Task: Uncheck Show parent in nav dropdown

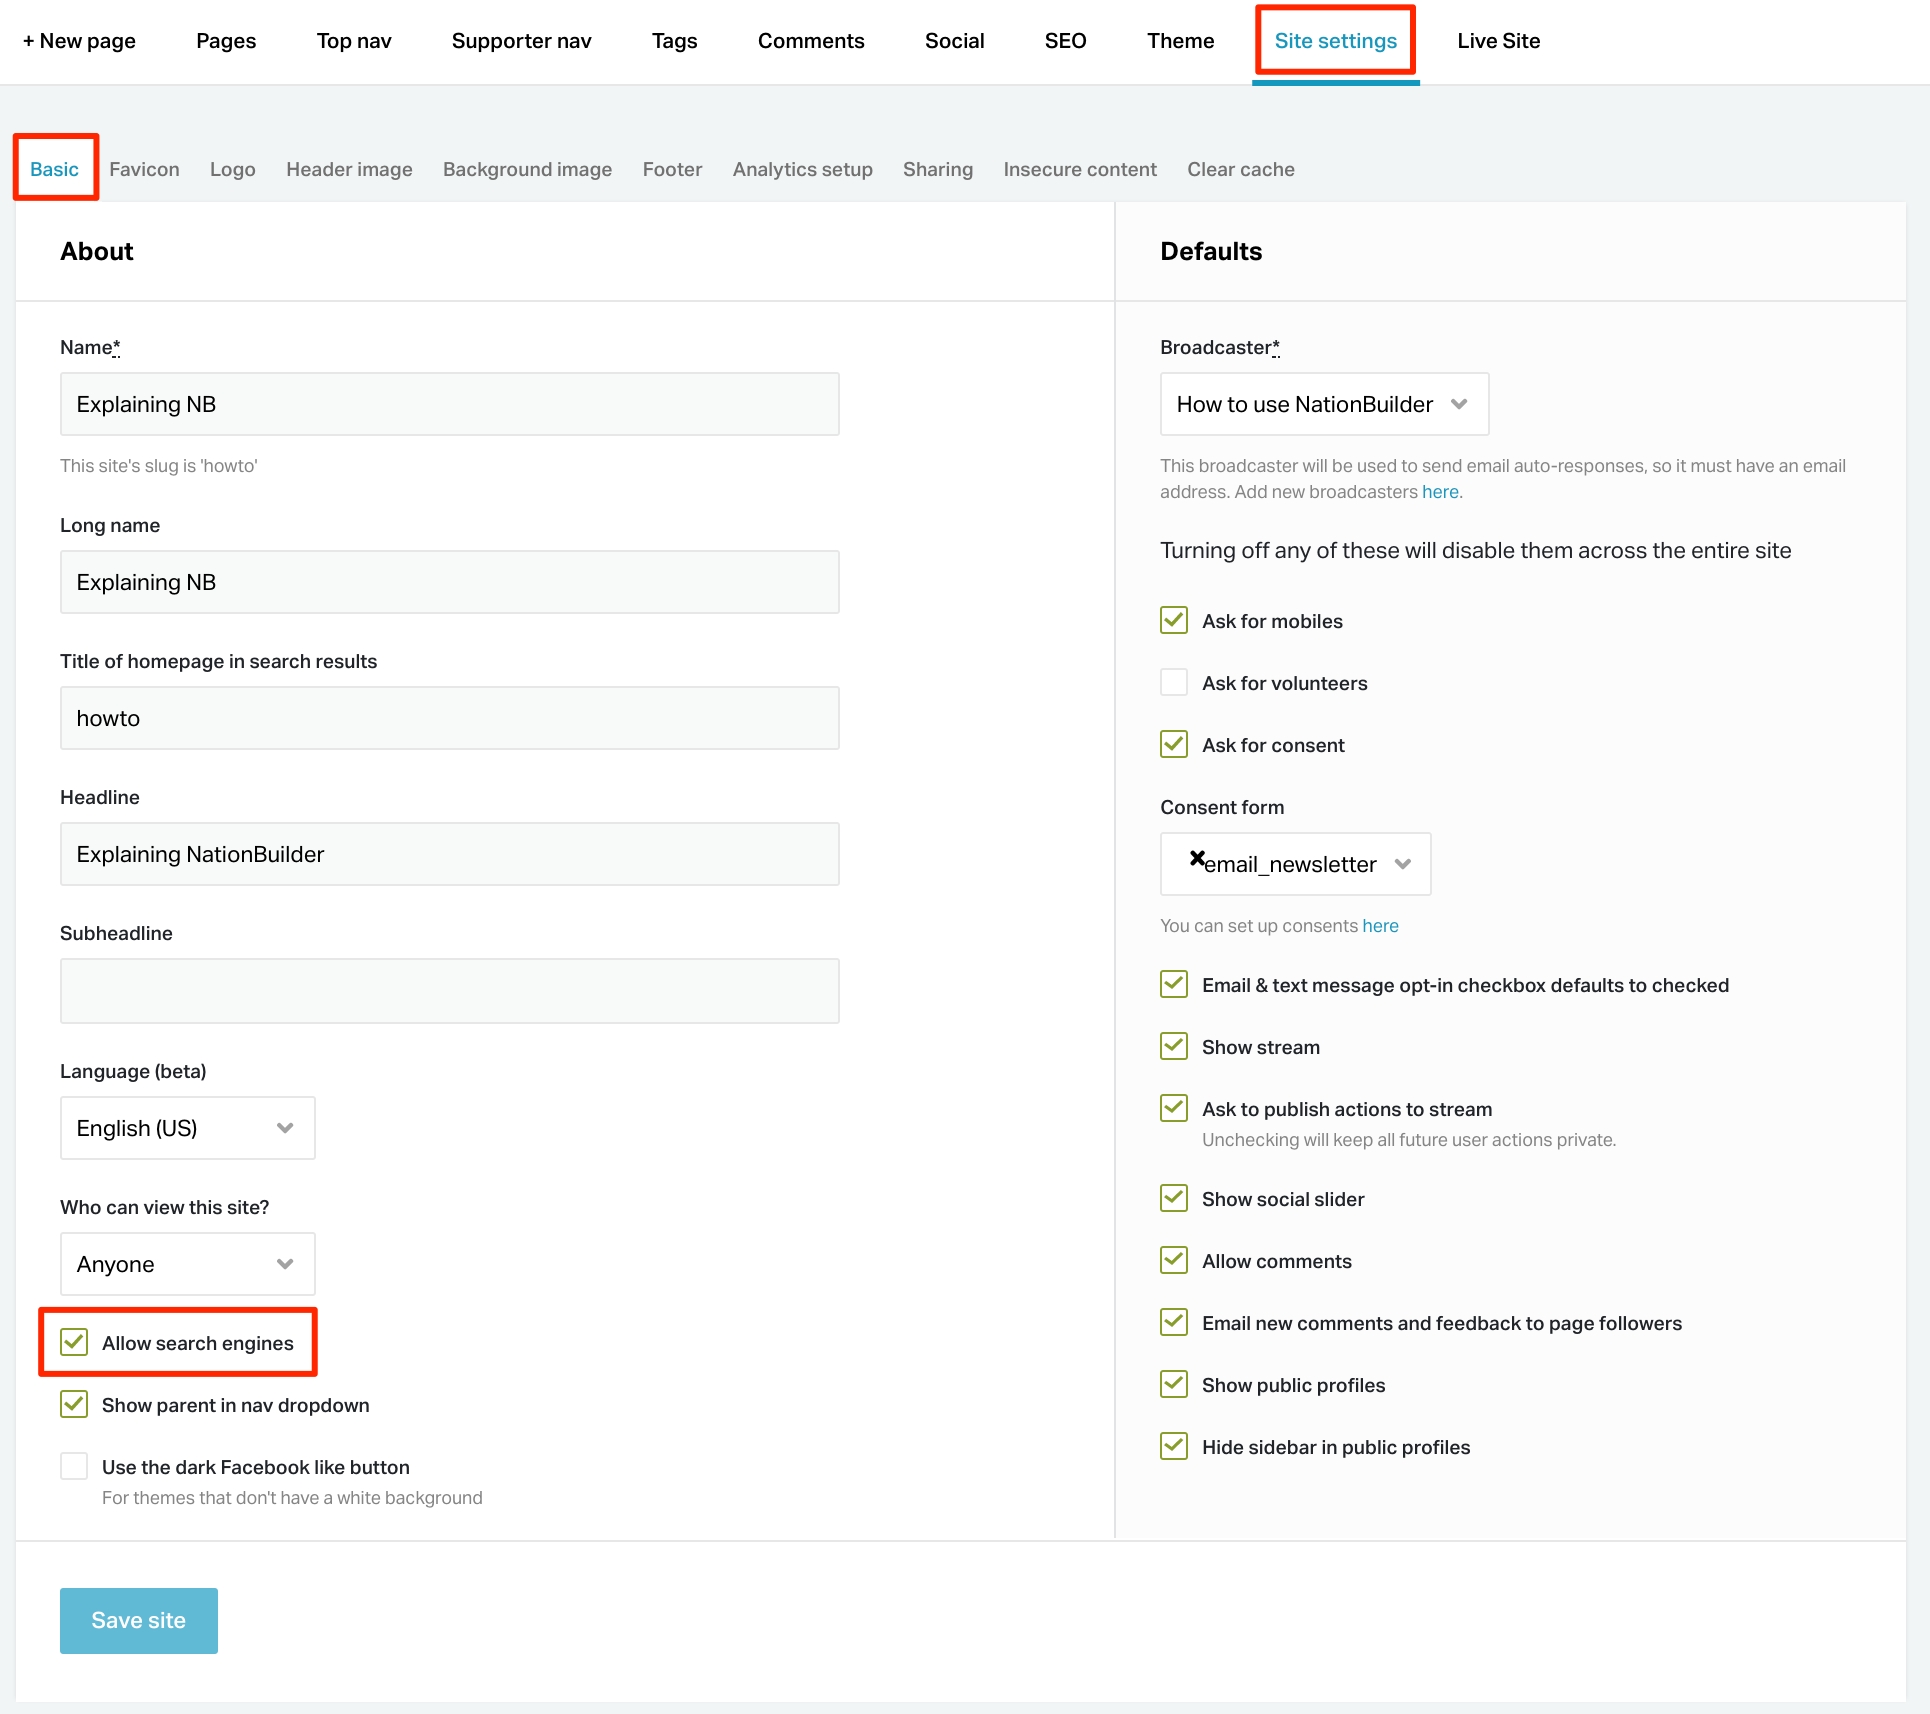Action: (73, 1404)
